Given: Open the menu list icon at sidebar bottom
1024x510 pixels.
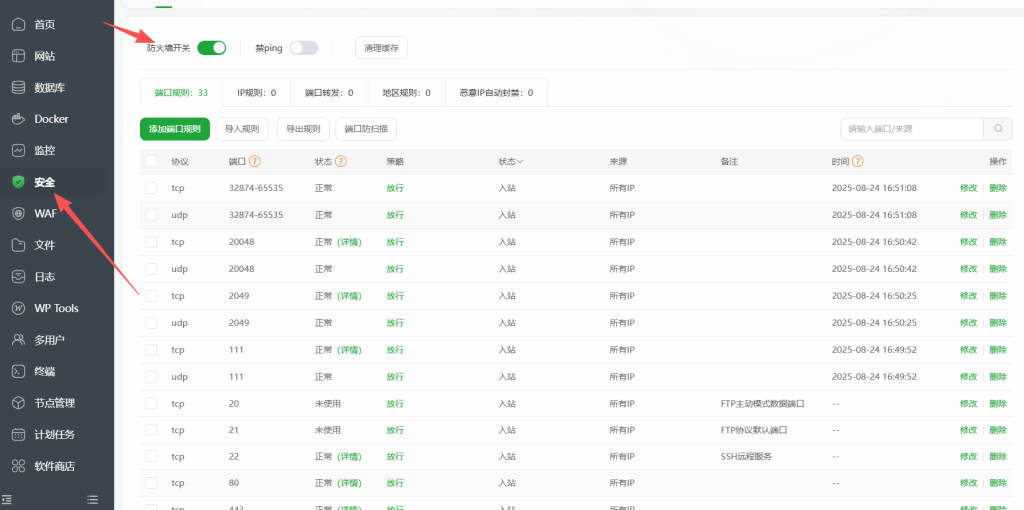Looking at the screenshot, I should coord(93,499).
